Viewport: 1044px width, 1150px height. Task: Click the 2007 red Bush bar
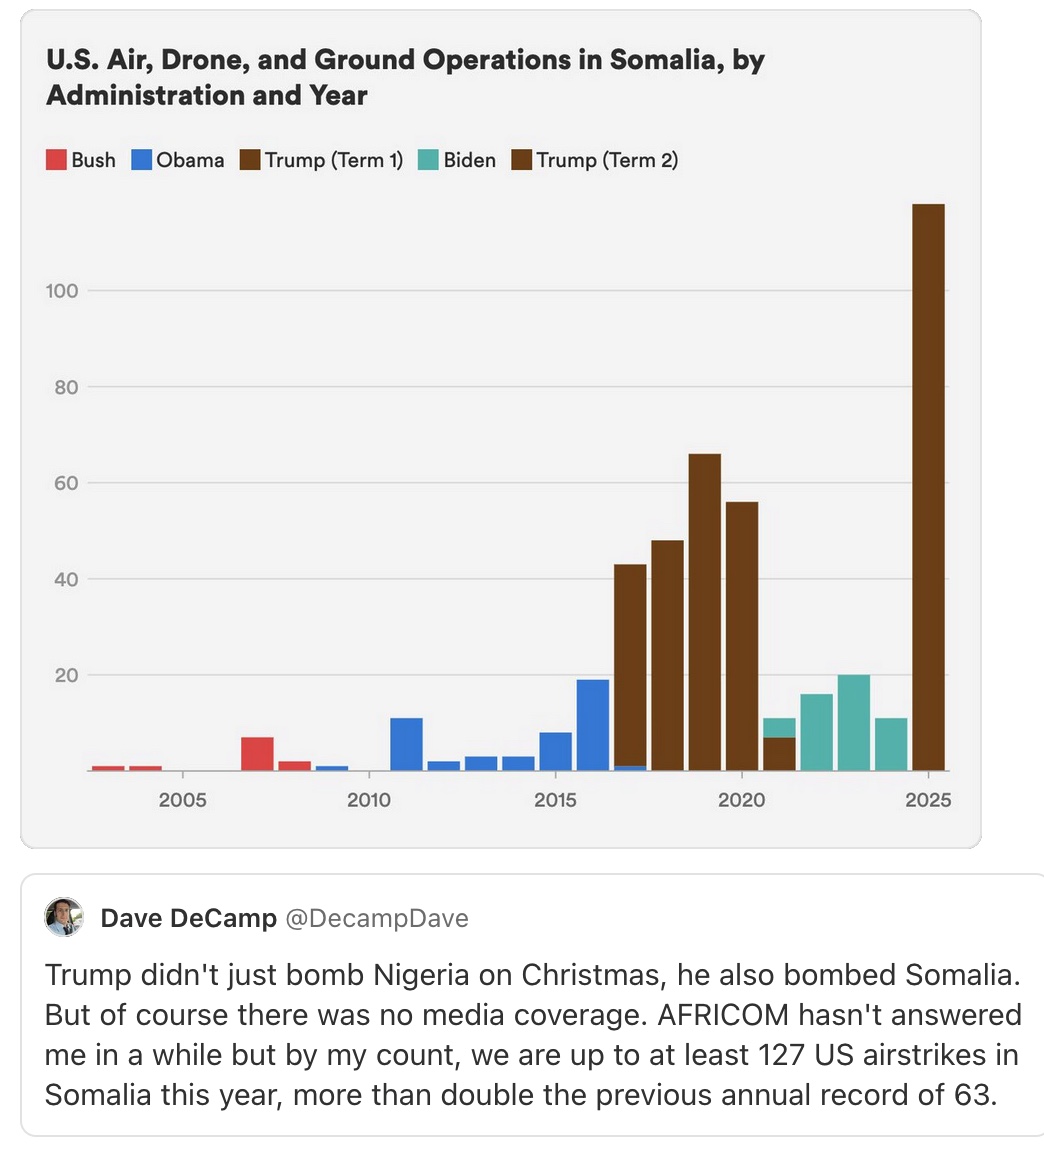pos(257,754)
